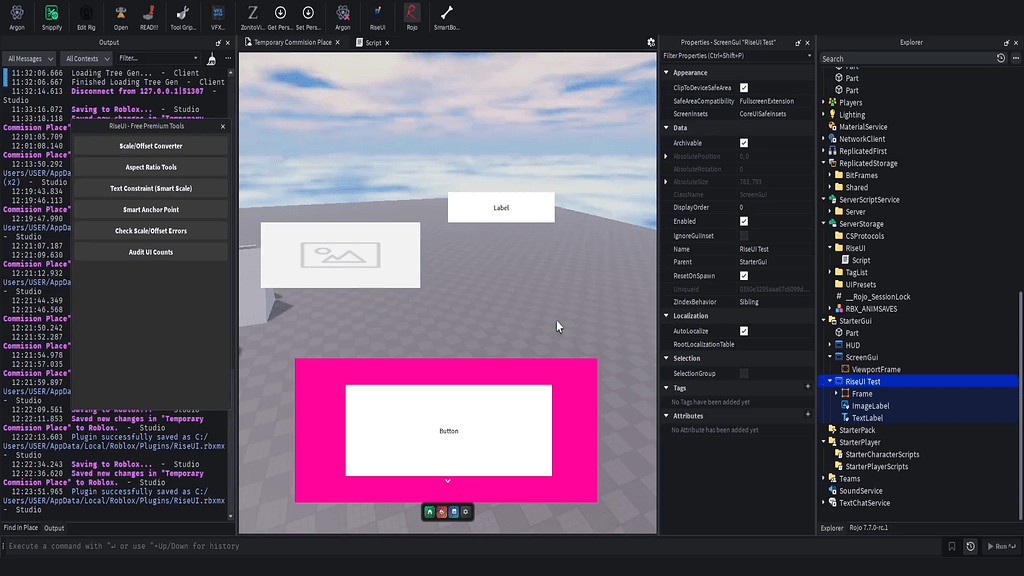Open All Contexts dropdown
The image size is (1024, 576).
pos(88,59)
